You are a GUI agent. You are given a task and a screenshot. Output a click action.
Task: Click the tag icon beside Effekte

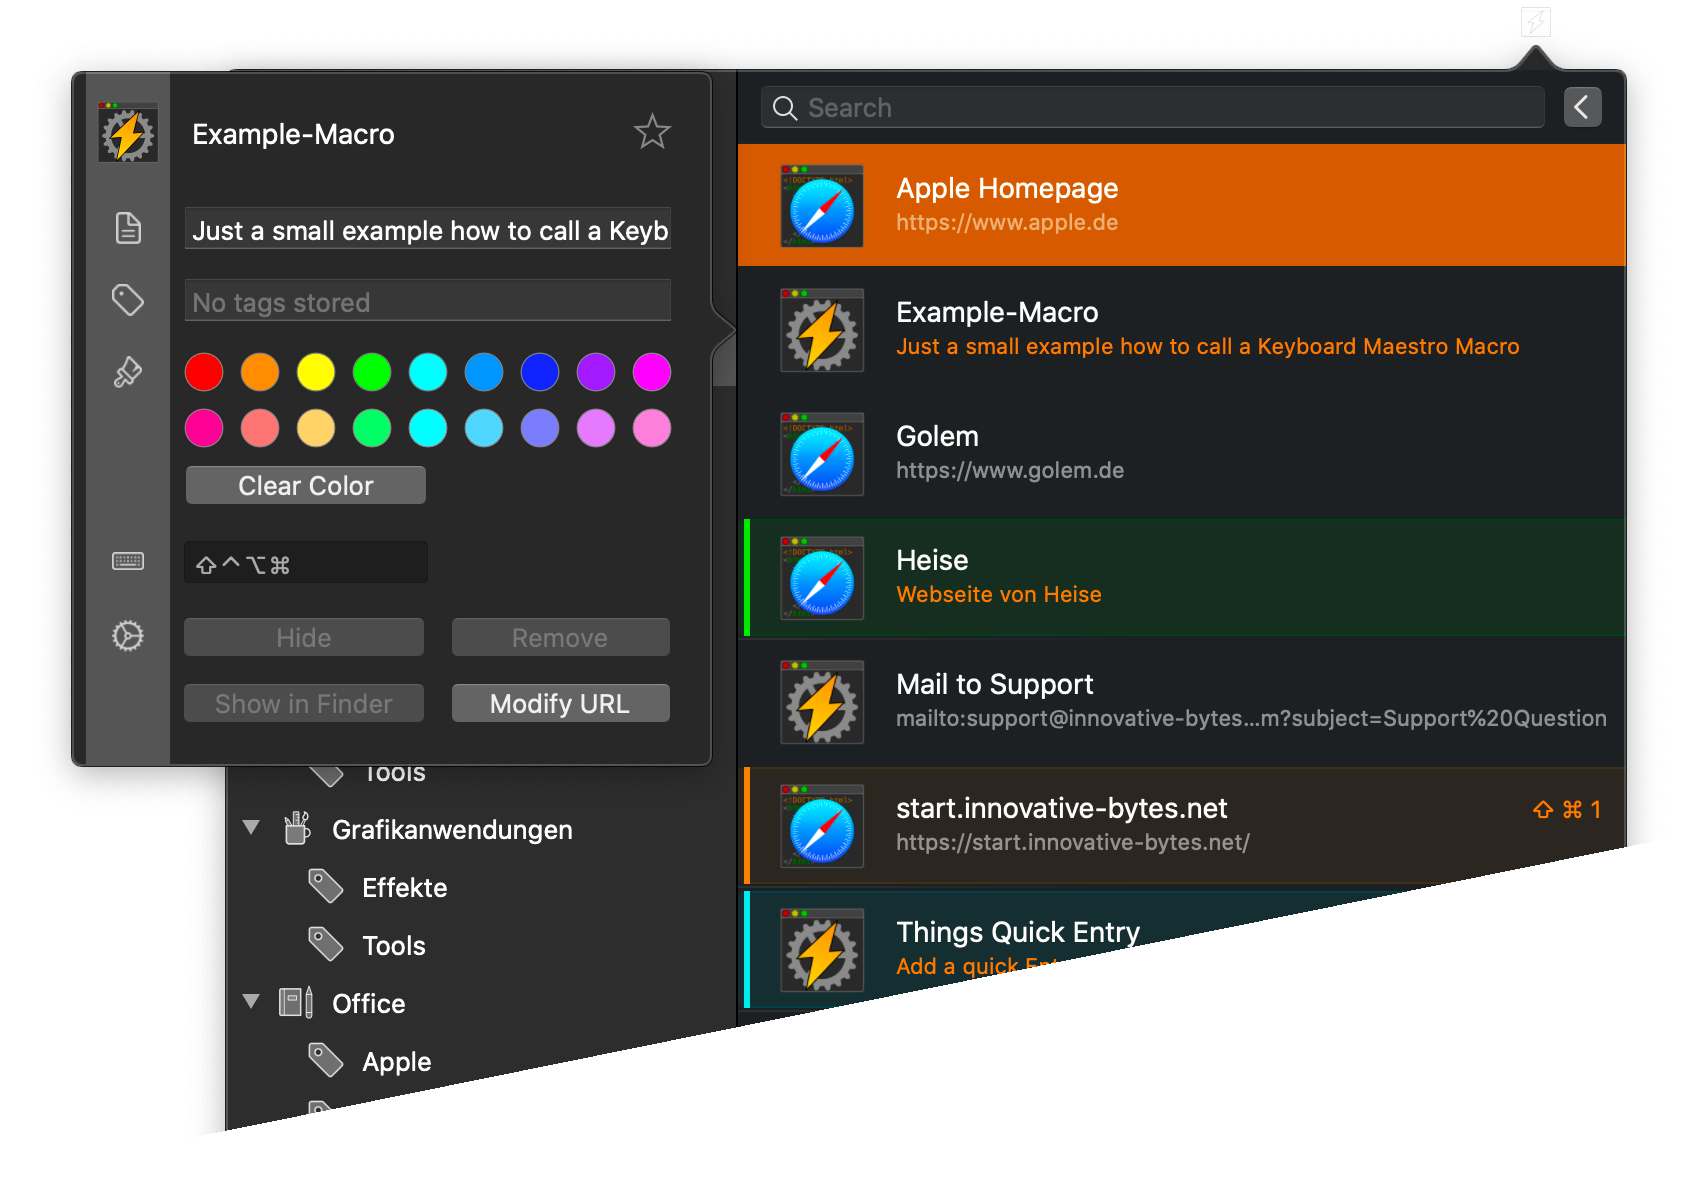point(326,886)
